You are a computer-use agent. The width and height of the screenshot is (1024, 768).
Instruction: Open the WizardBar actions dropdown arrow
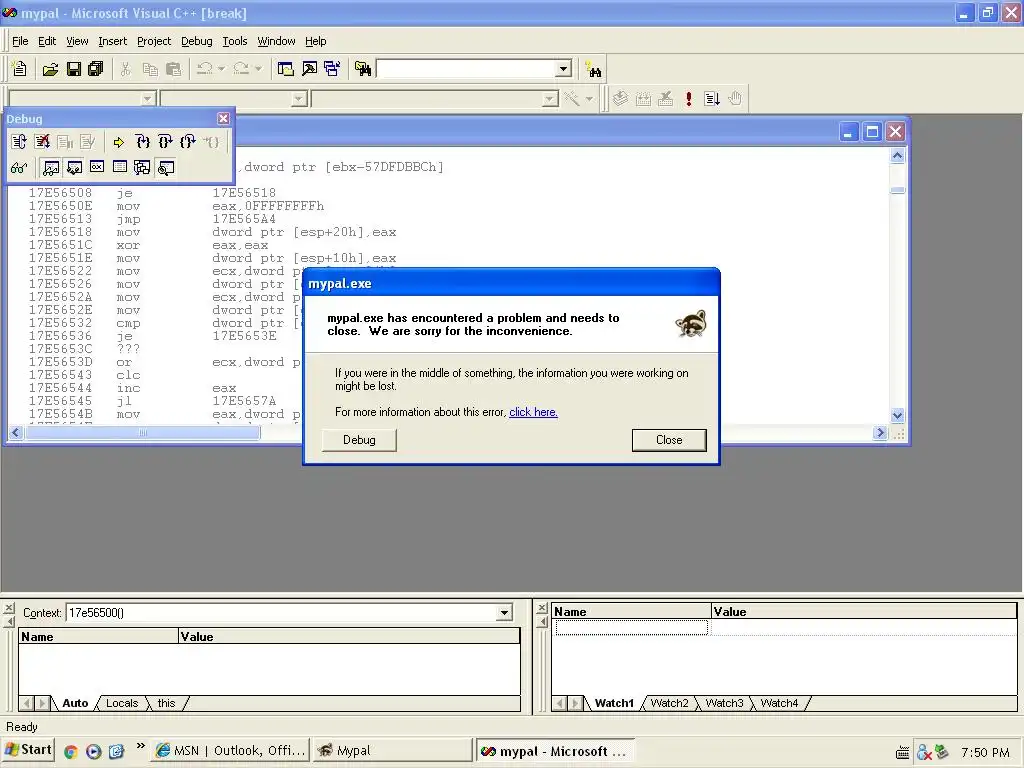[x=589, y=99]
